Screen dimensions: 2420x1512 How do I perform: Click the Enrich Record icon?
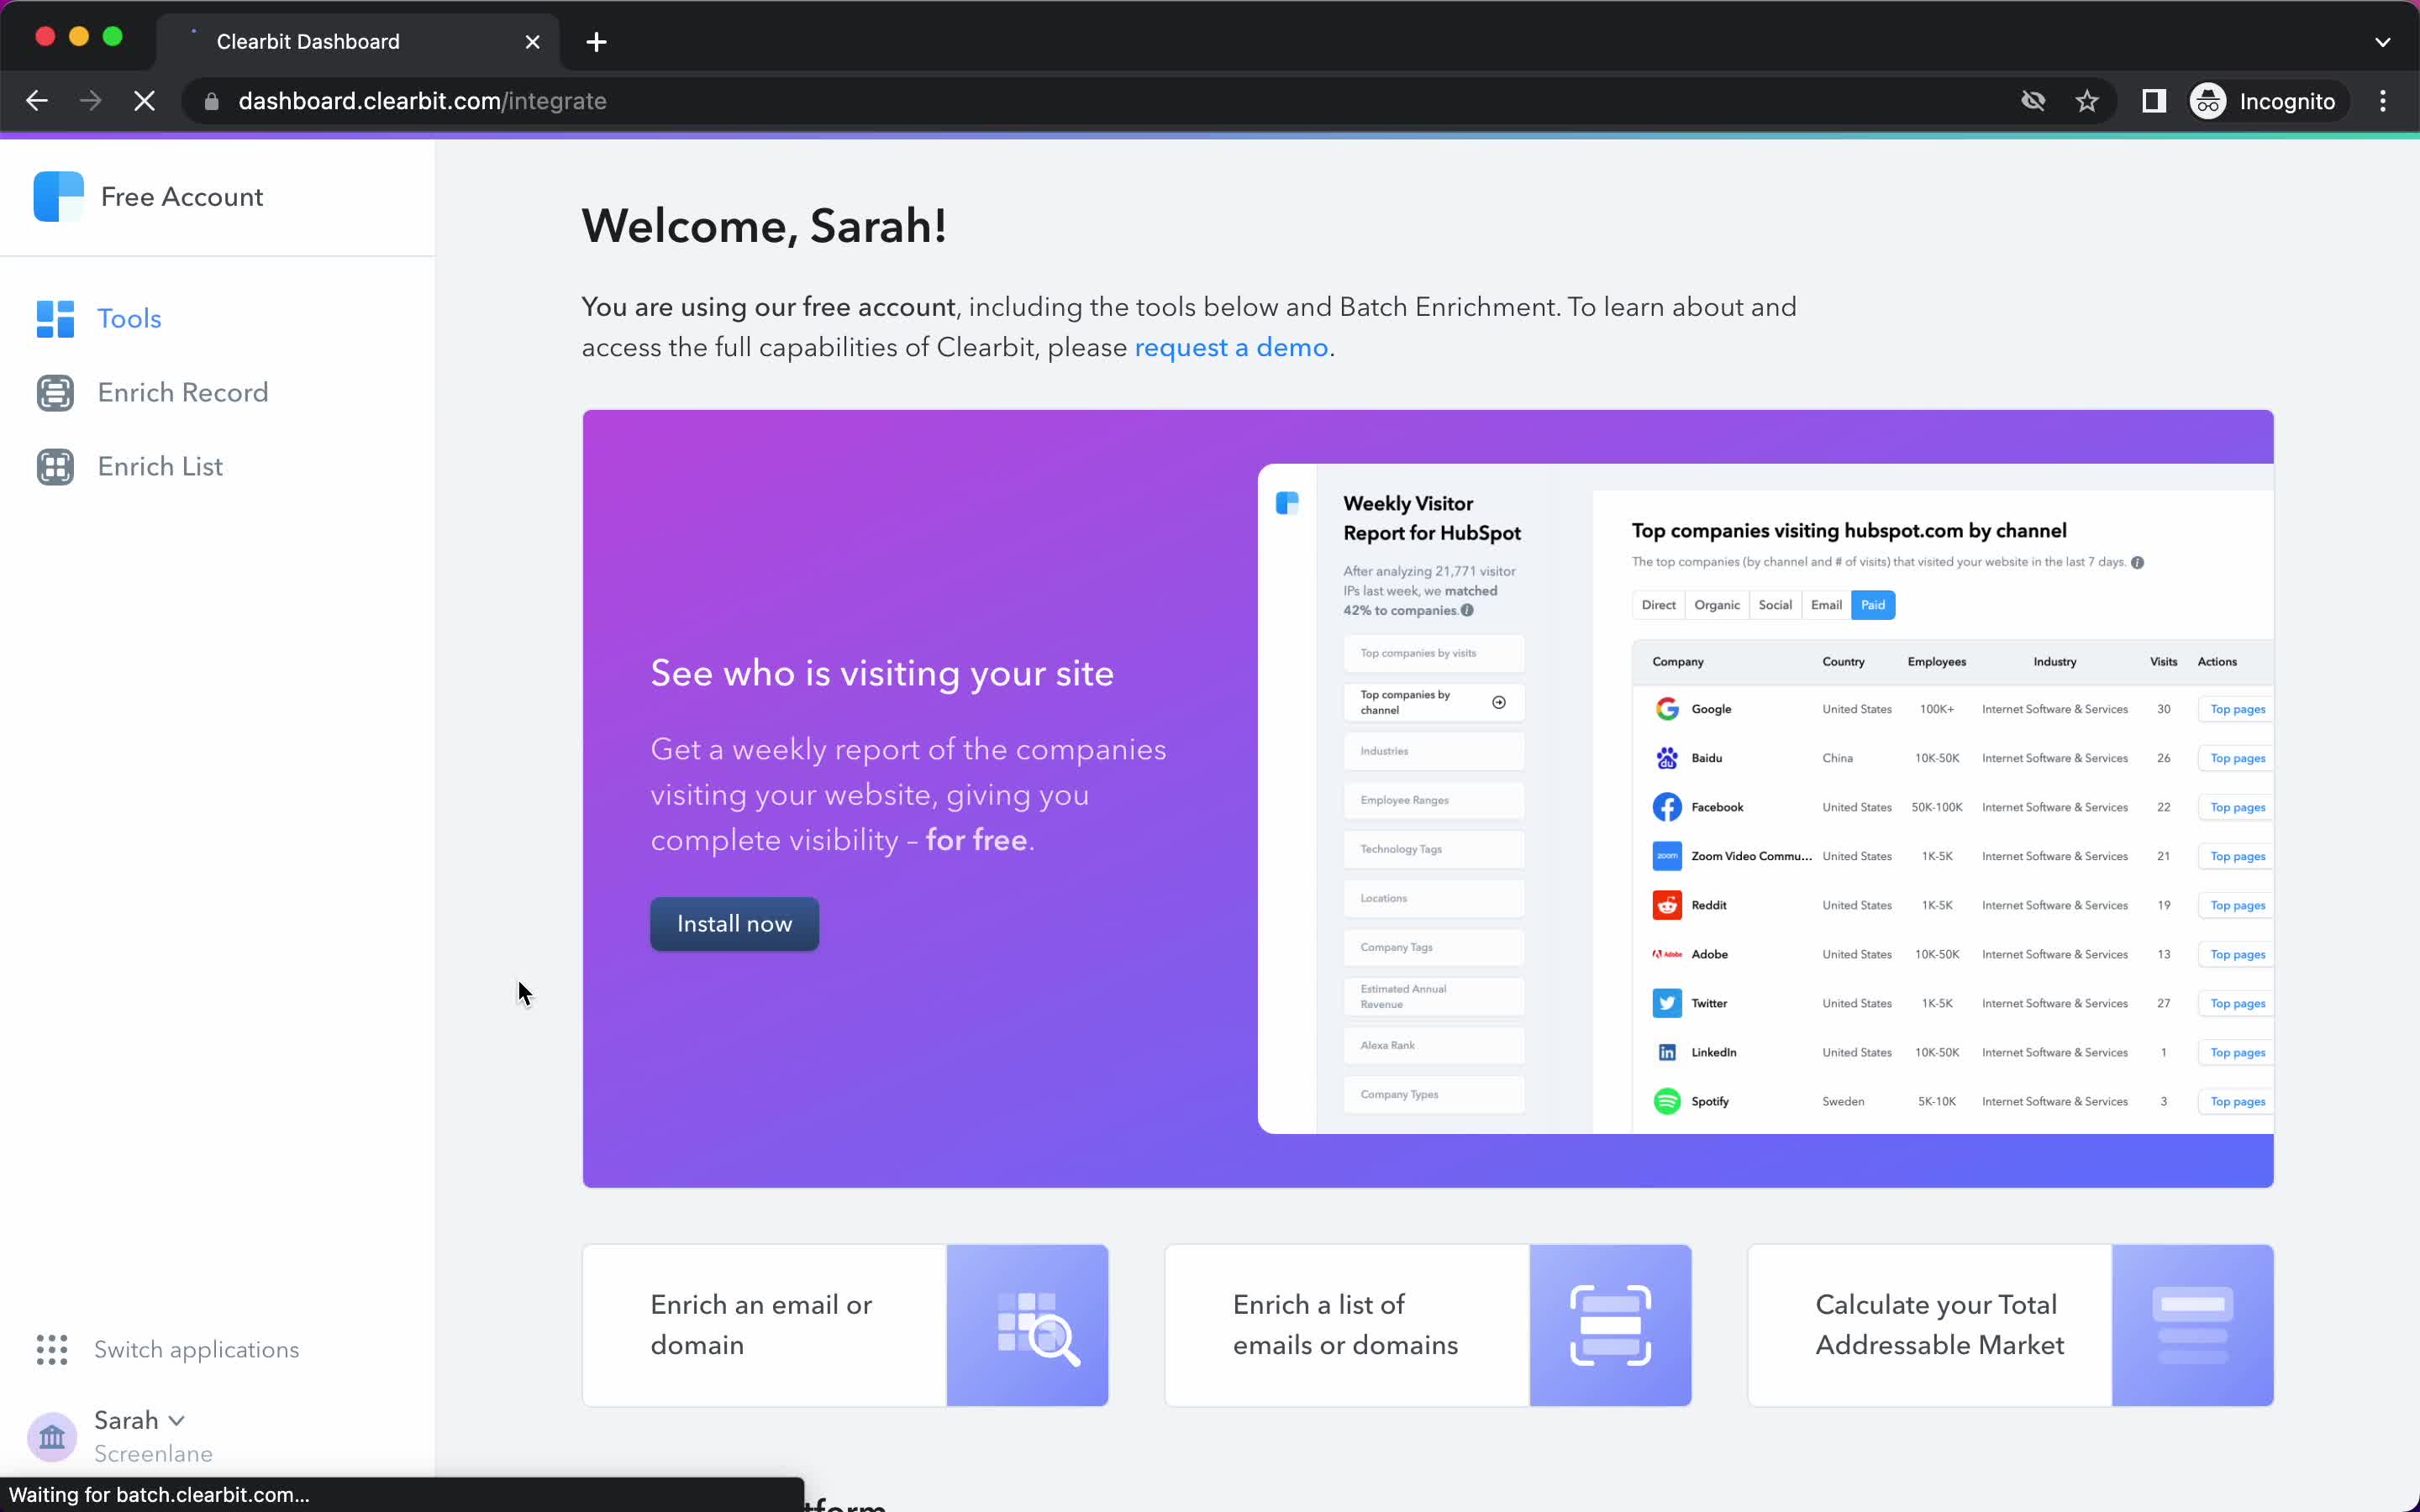tap(55, 392)
